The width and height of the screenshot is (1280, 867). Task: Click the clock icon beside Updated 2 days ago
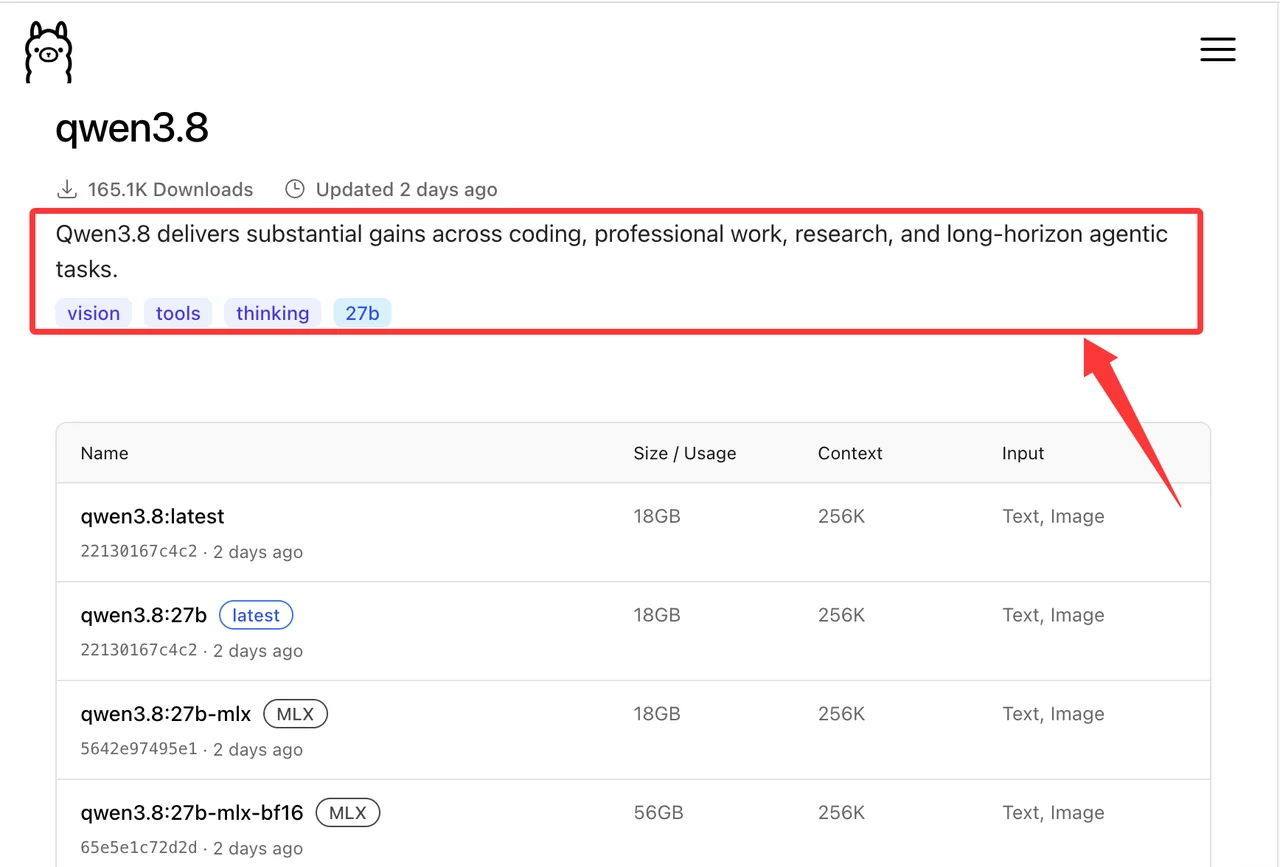coord(295,189)
